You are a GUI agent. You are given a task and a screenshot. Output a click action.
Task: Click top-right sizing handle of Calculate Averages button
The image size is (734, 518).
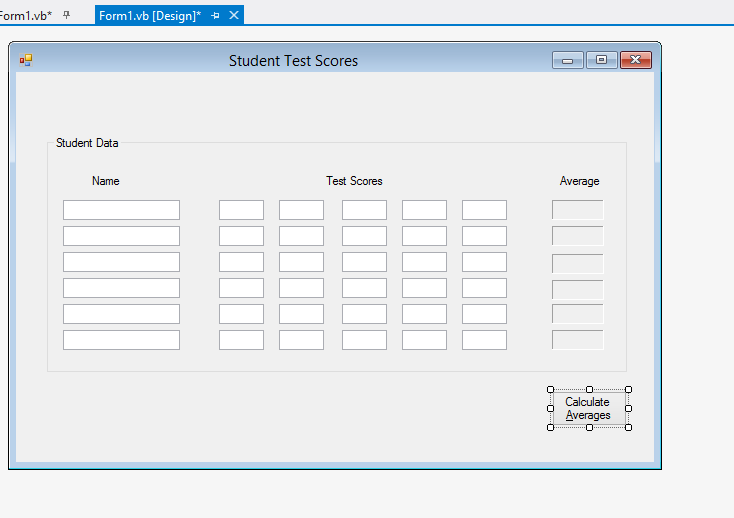[629, 389]
